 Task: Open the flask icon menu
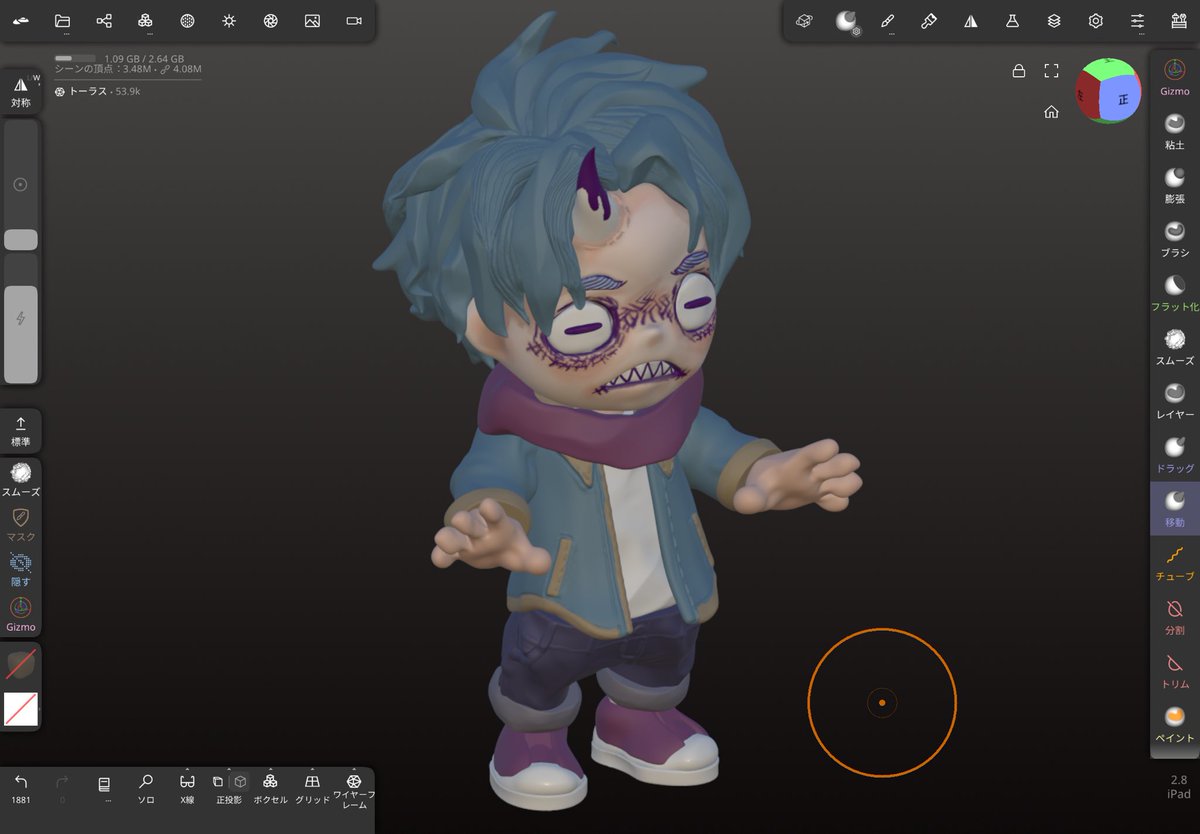click(x=1012, y=21)
